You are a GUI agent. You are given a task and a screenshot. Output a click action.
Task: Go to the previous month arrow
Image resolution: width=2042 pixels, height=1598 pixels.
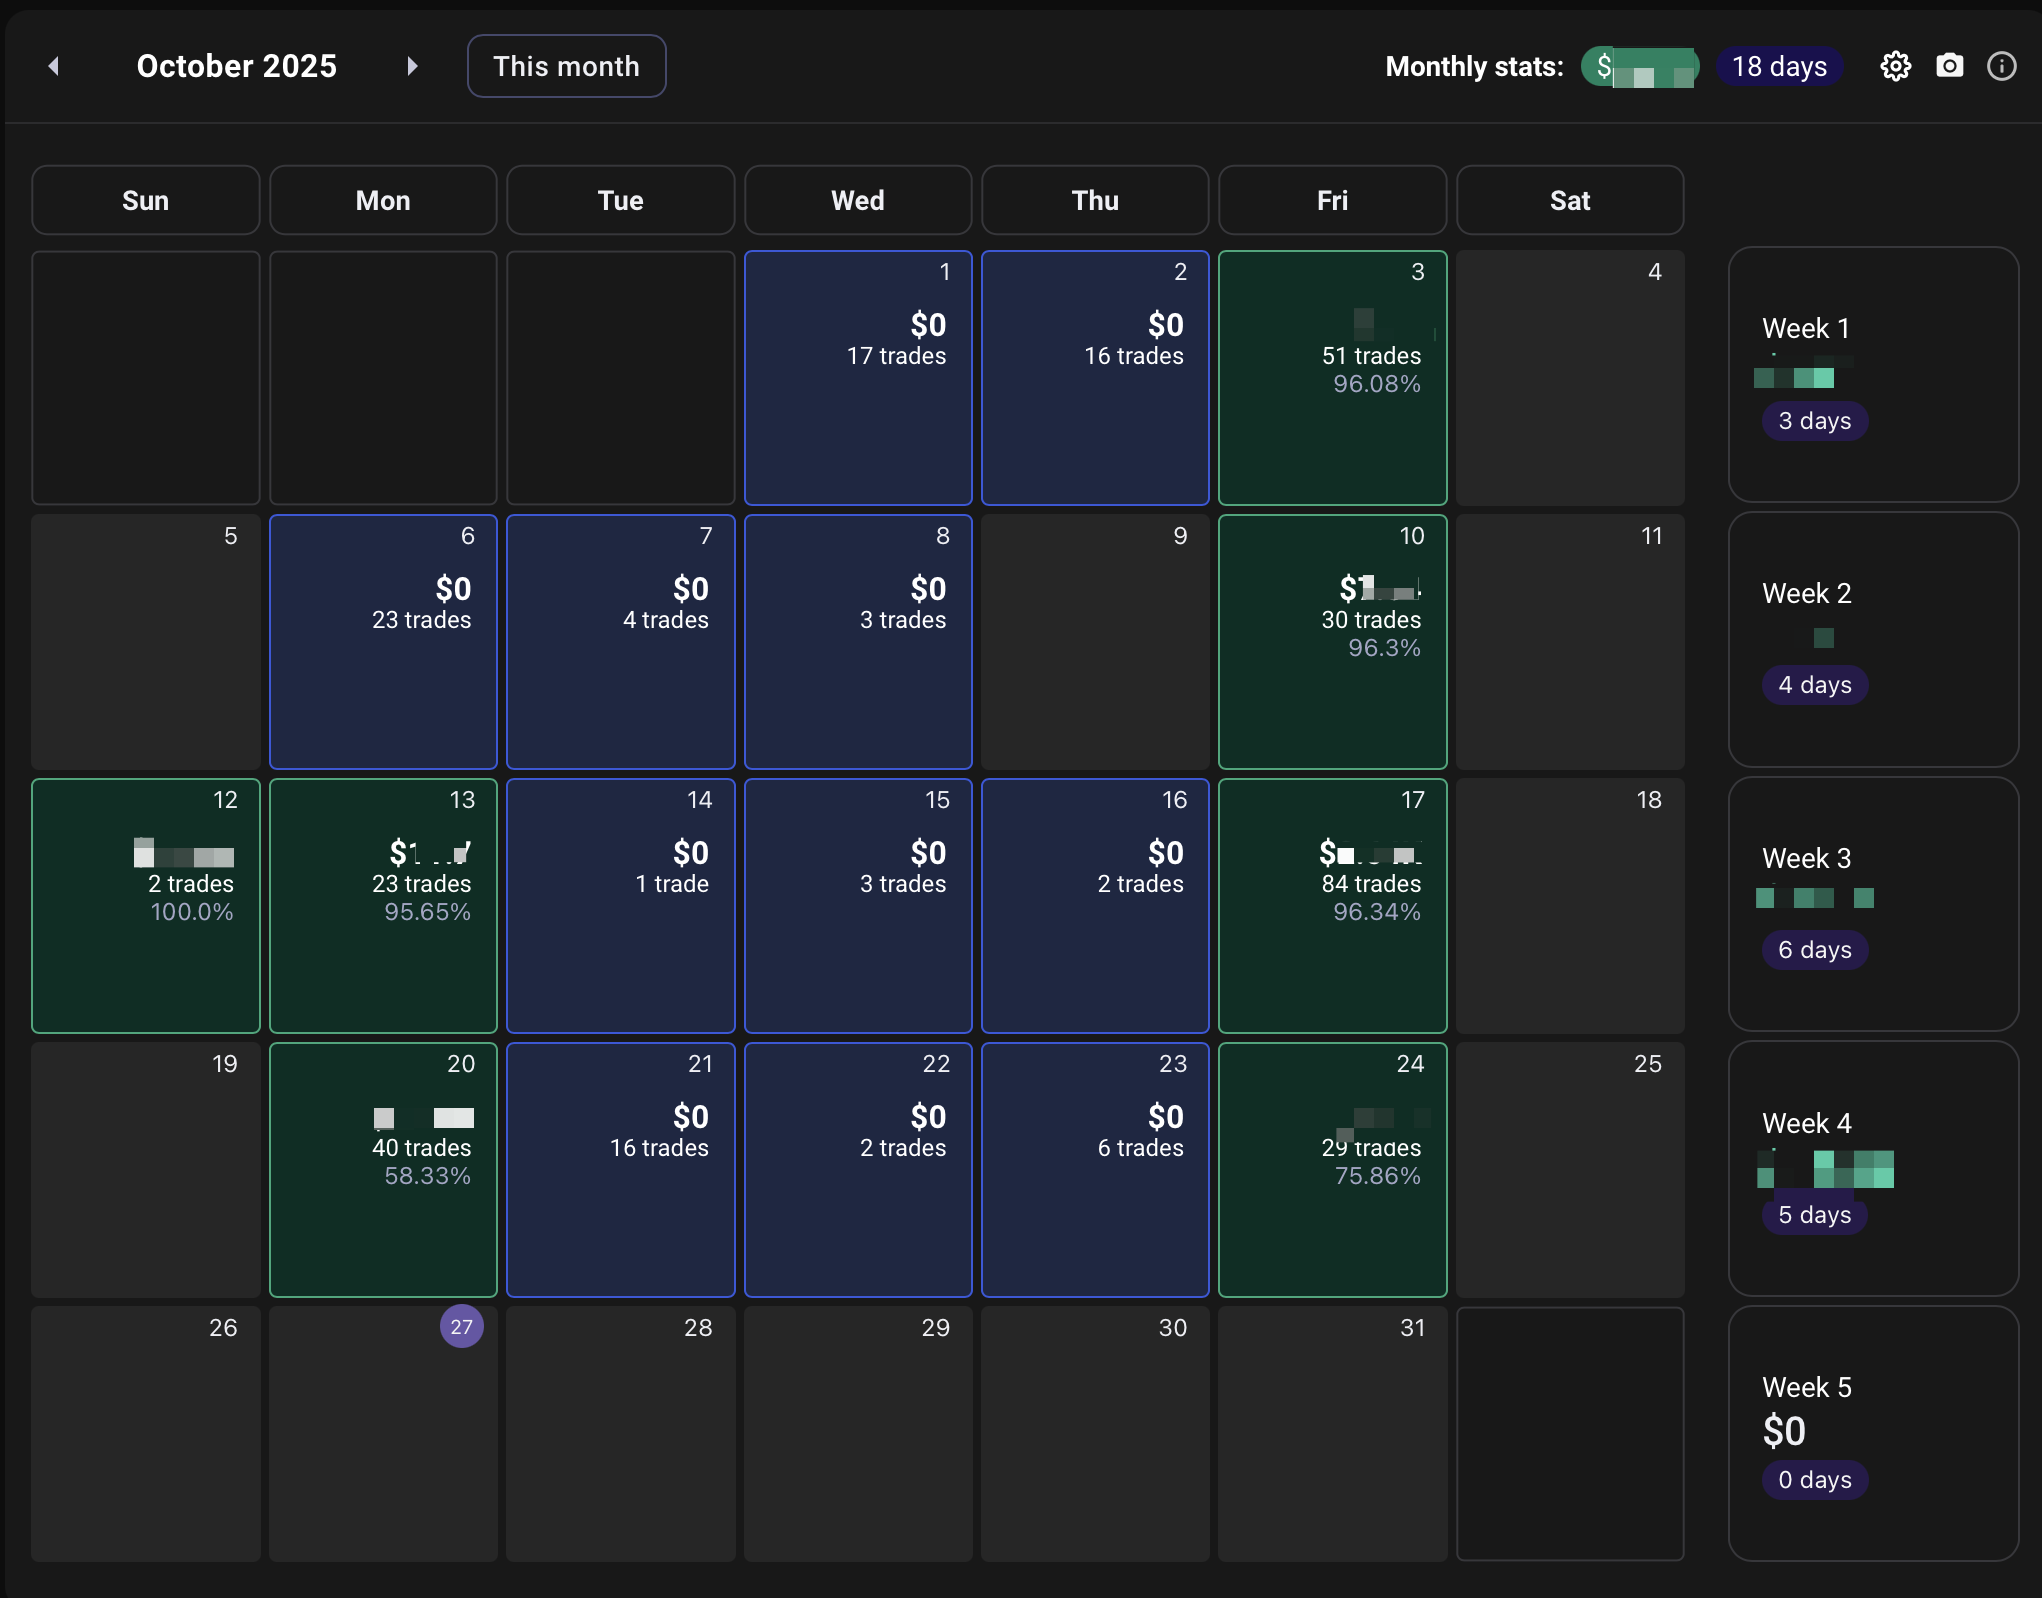[x=54, y=66]
